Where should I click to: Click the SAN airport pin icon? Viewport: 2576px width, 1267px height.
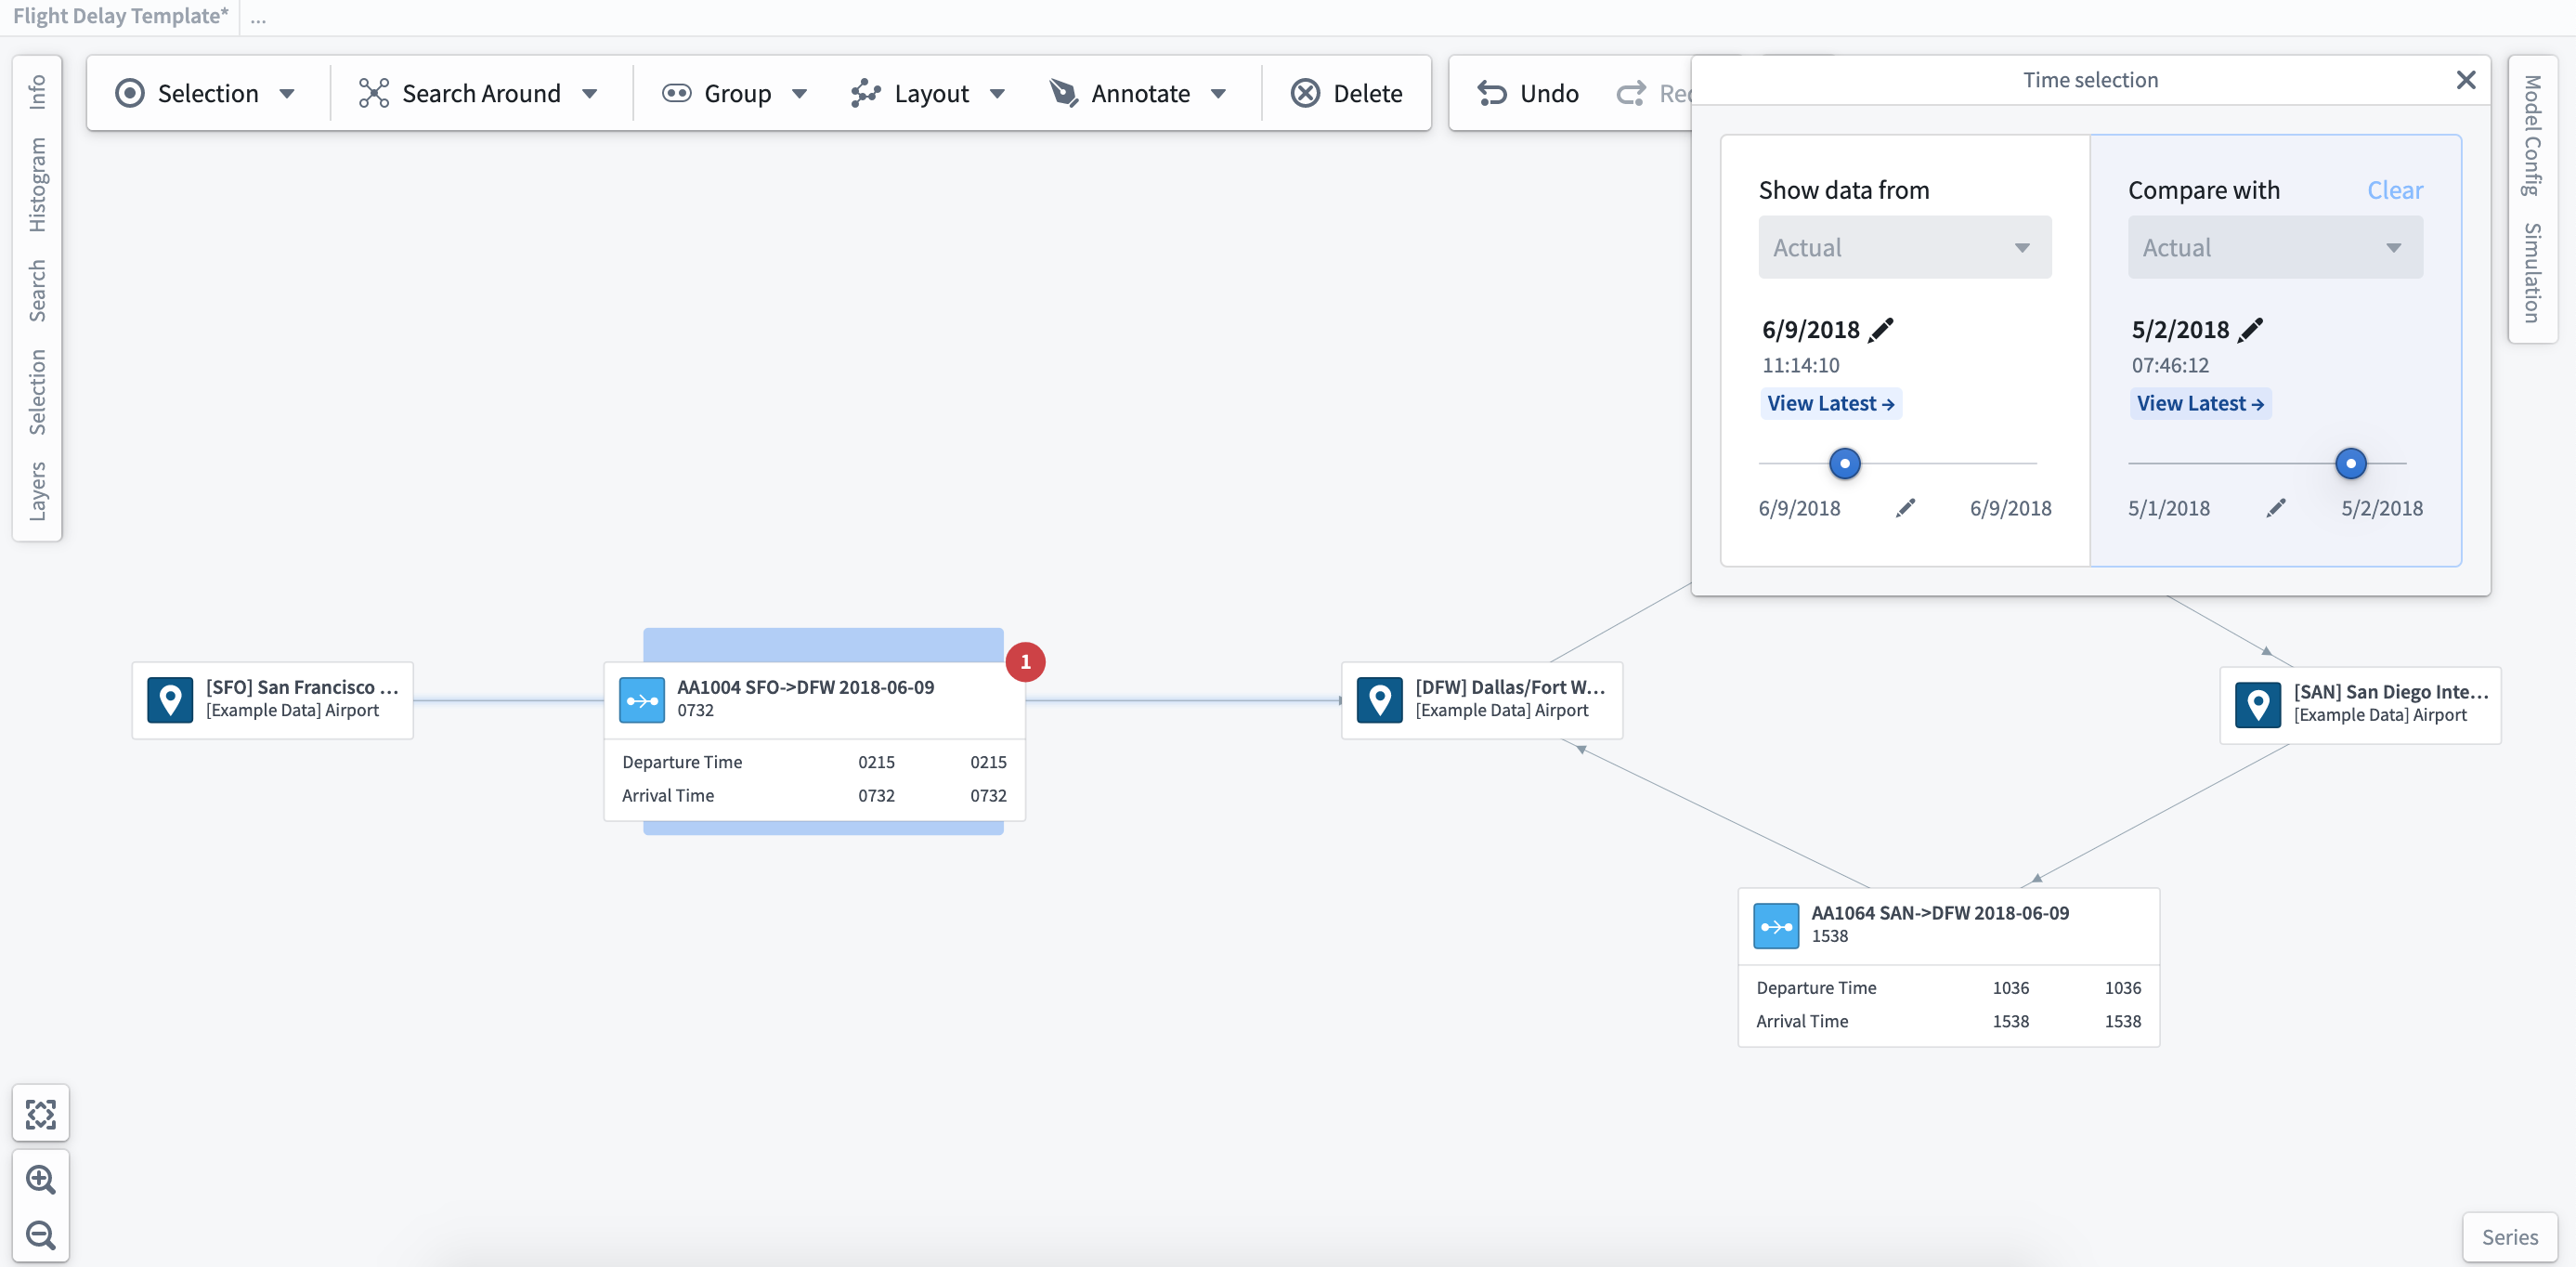2257,705
